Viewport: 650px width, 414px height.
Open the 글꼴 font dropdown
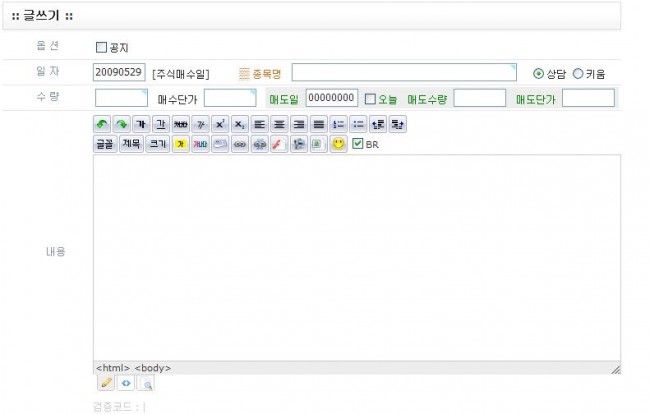[105, 144]
